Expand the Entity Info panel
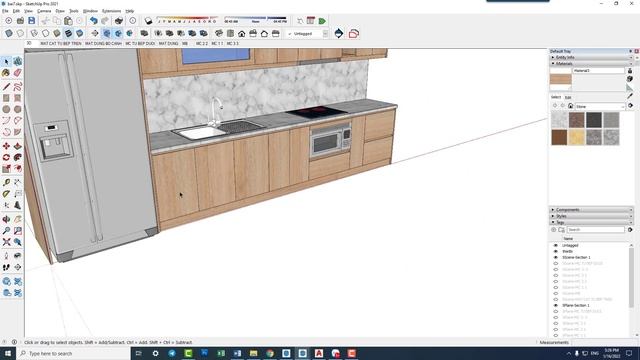This screenshot has height=360, width=640. [x=553, y=58]
